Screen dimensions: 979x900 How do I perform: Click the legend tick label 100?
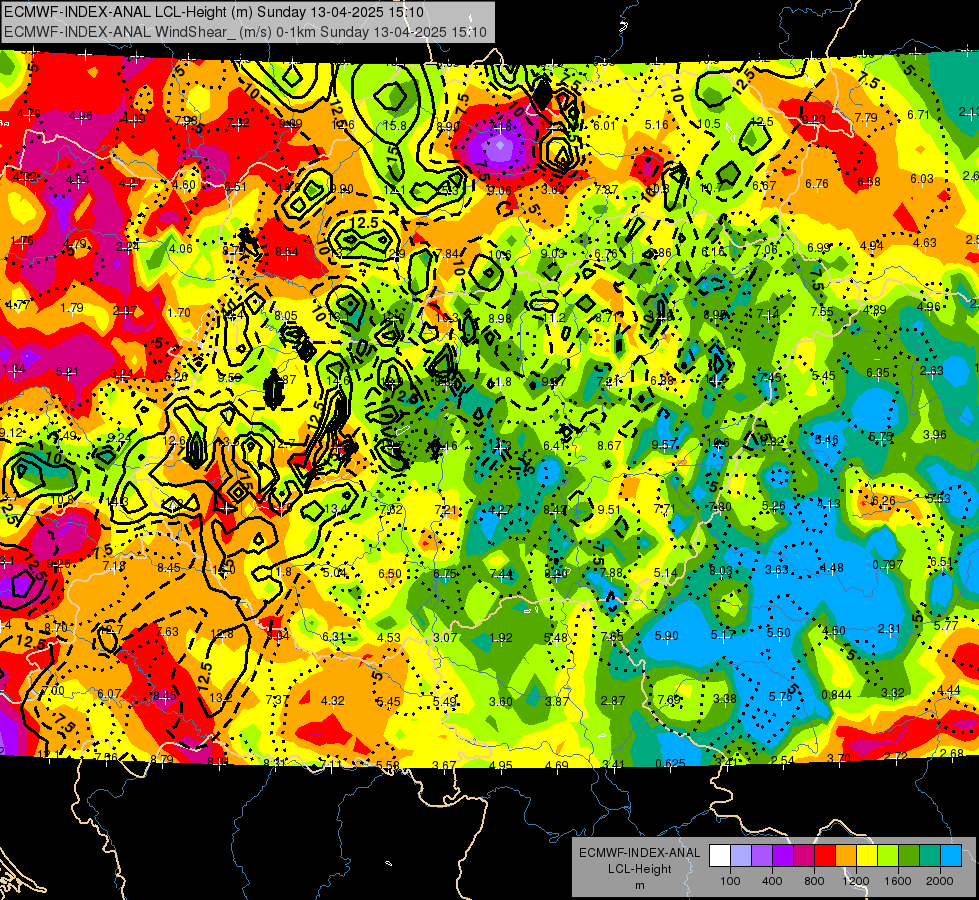tap(730, 881)
